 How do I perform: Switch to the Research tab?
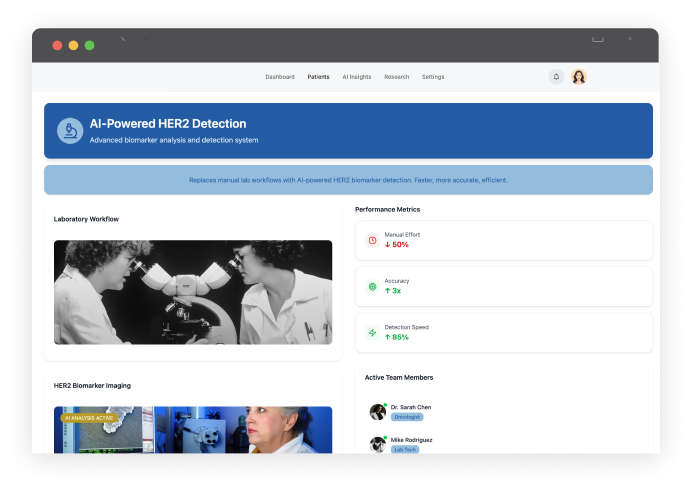(x=397, y=77)
